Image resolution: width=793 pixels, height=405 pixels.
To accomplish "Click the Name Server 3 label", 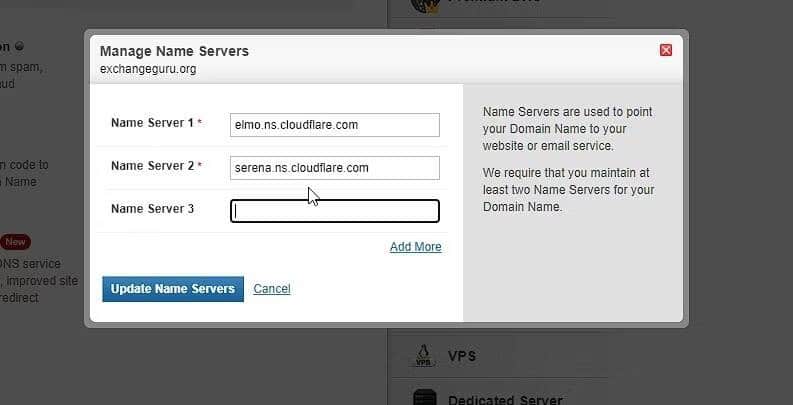I will pos(152,209).
